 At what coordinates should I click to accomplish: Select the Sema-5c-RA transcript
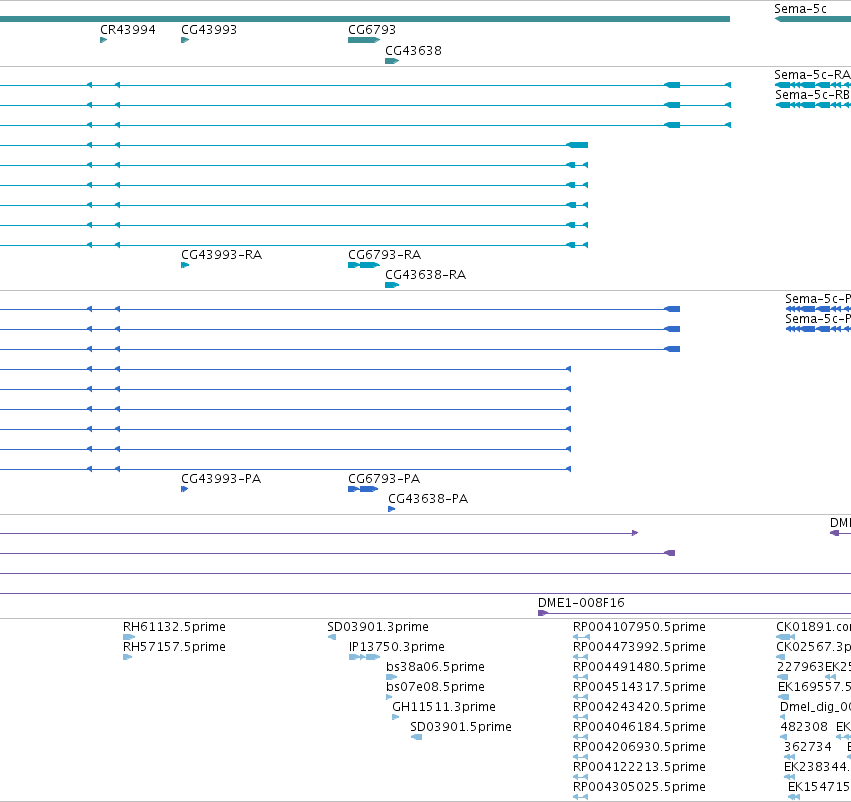click(x=812, y=85)
